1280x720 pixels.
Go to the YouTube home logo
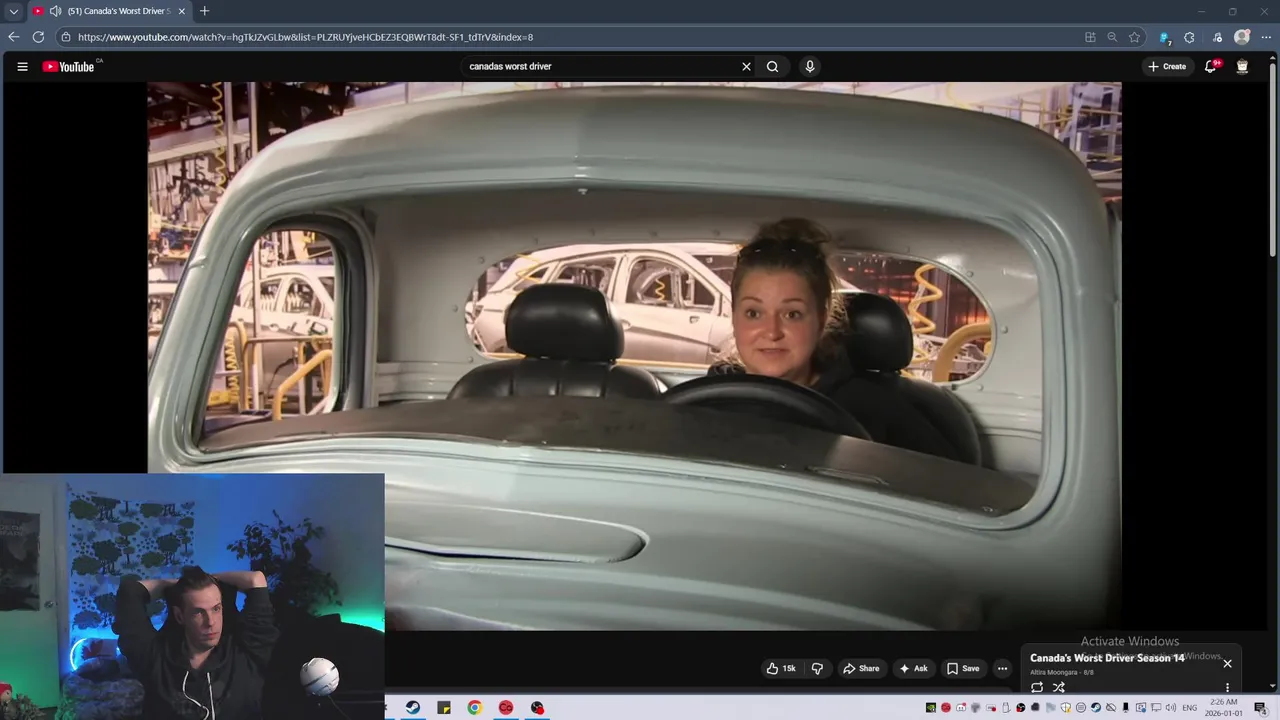(x=68, y=67)
